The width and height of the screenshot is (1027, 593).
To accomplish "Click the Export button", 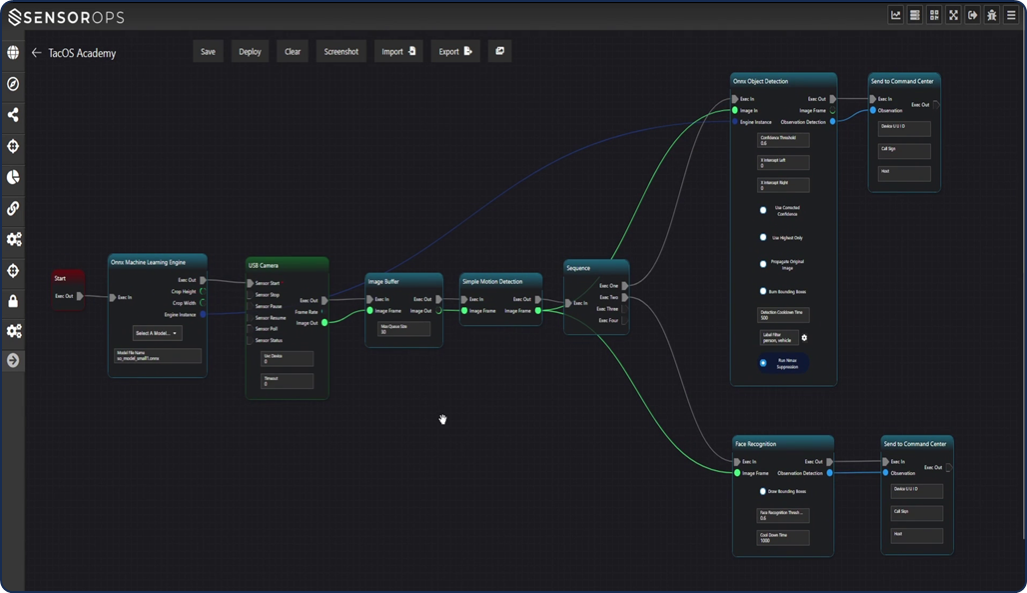I will (455, 52).
